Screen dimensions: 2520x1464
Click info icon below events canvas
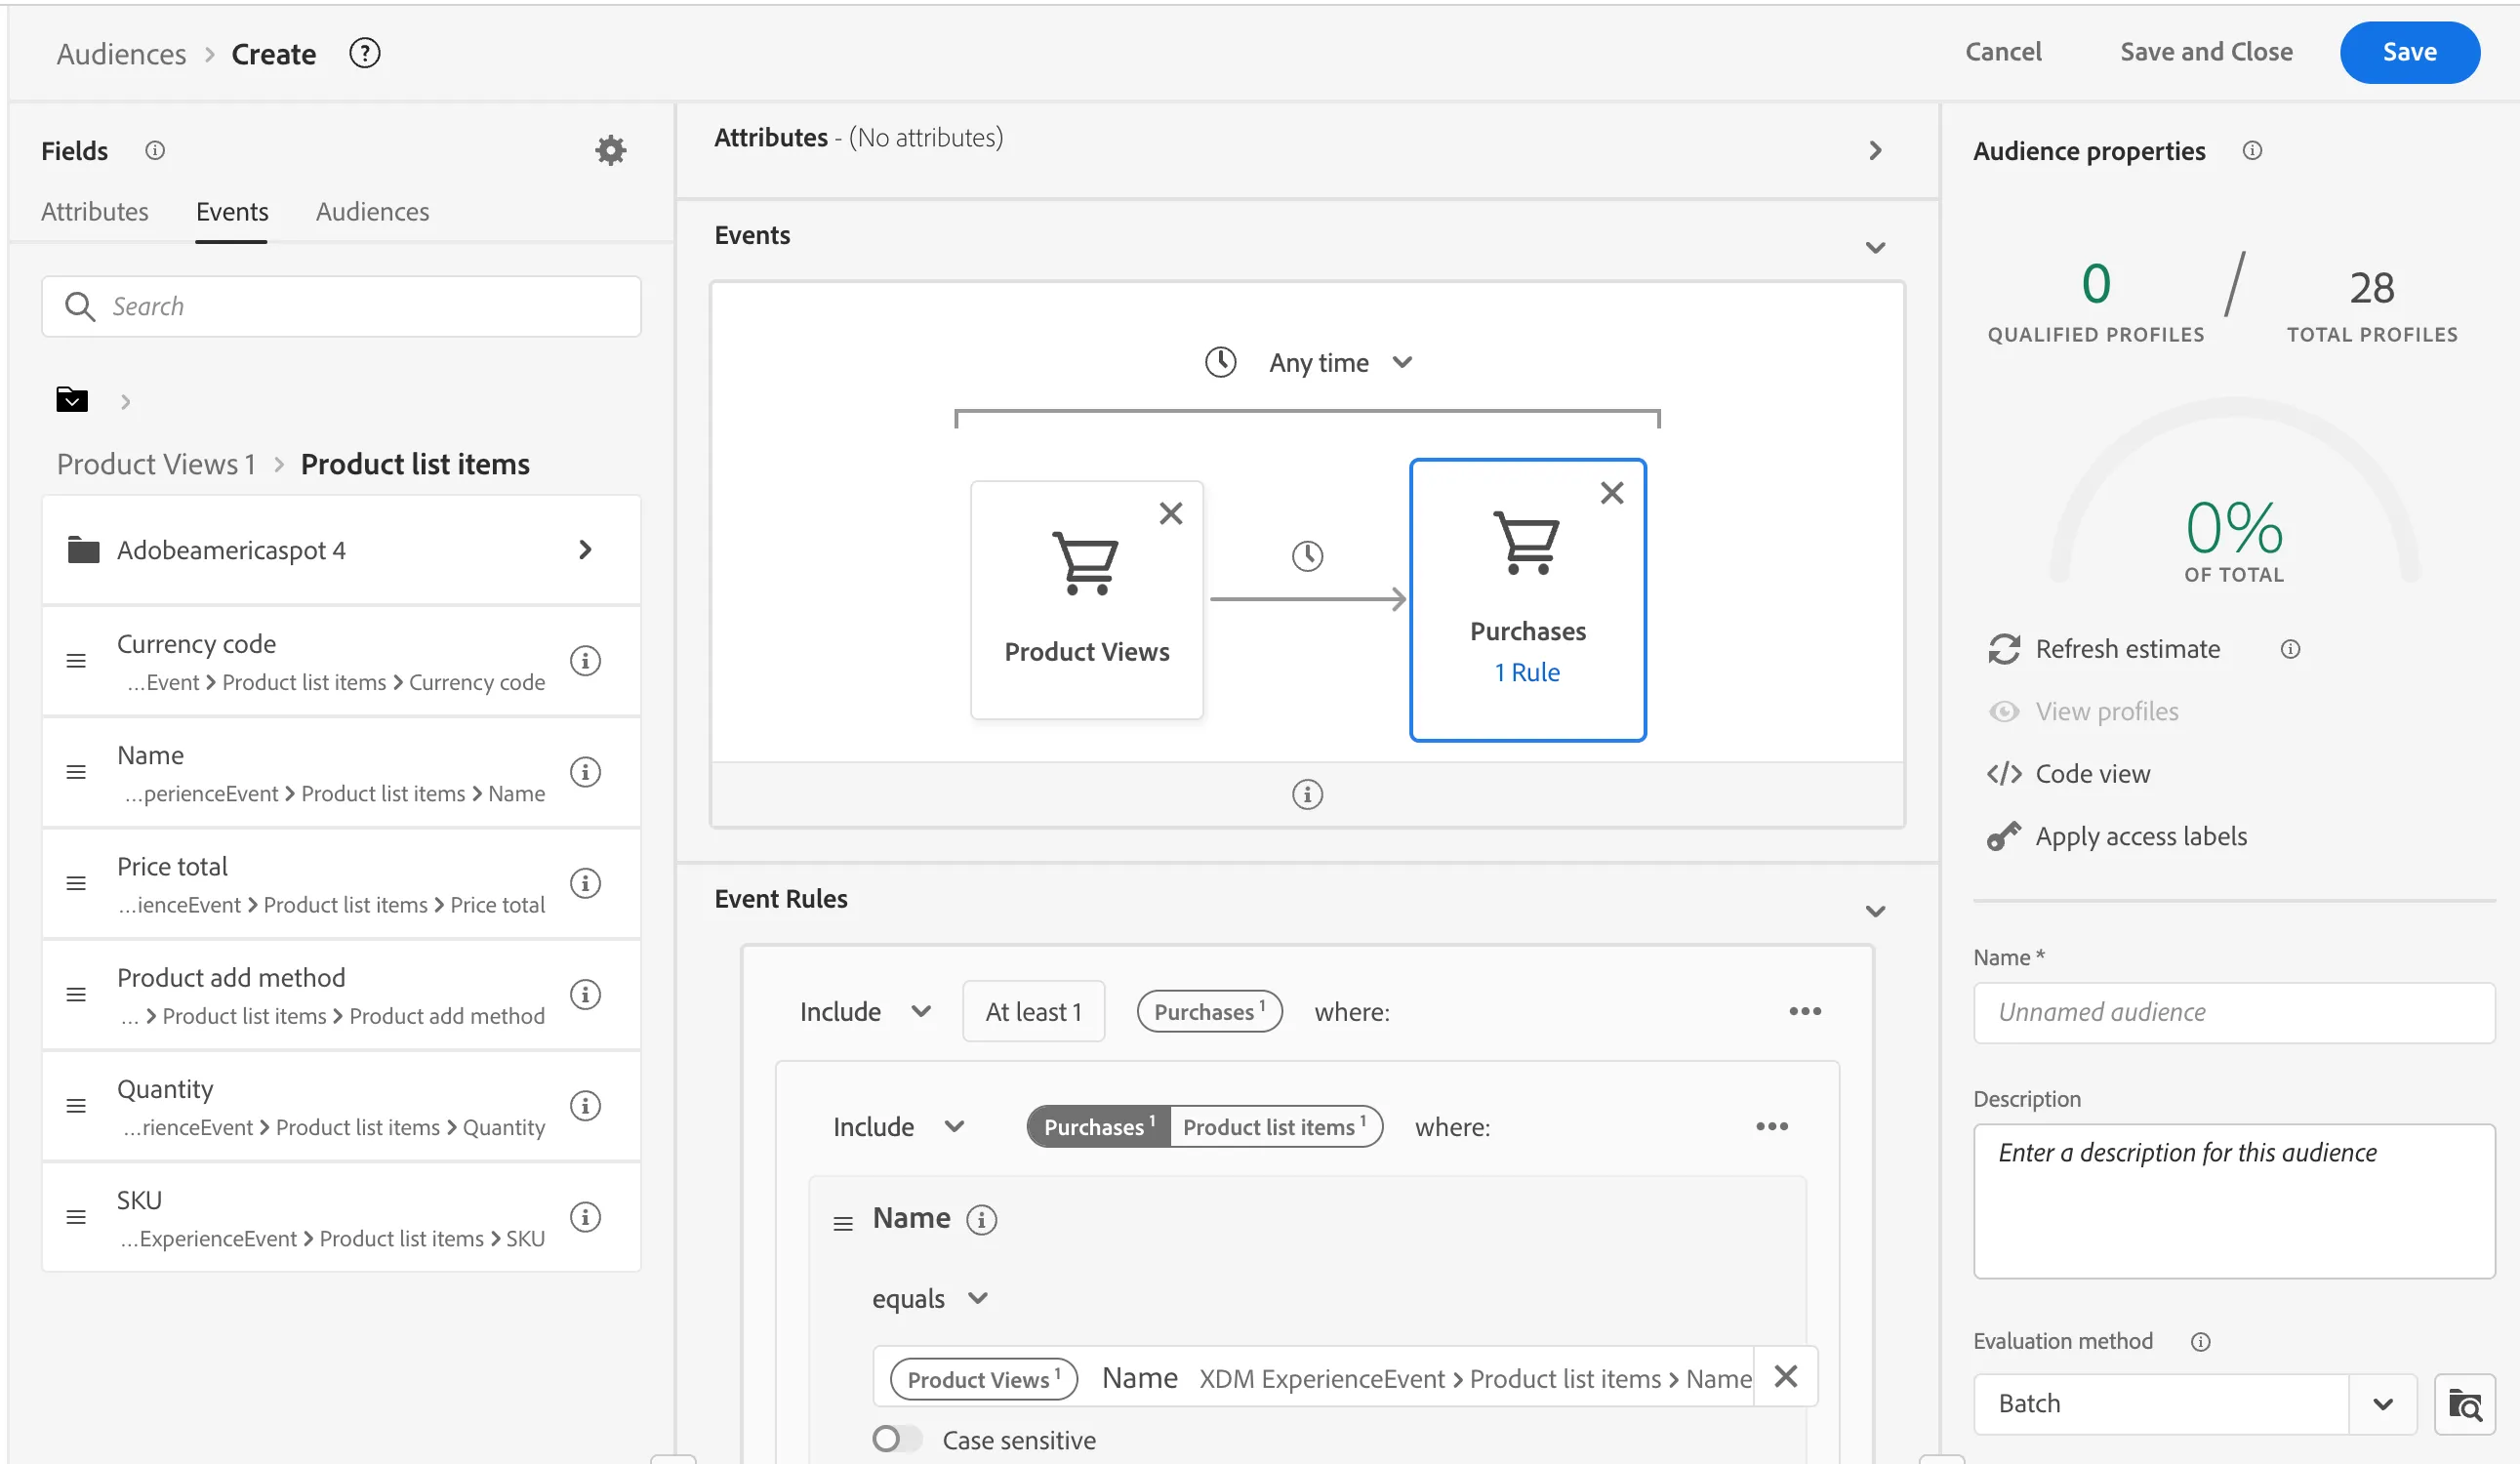click(x=1308, y=795)
